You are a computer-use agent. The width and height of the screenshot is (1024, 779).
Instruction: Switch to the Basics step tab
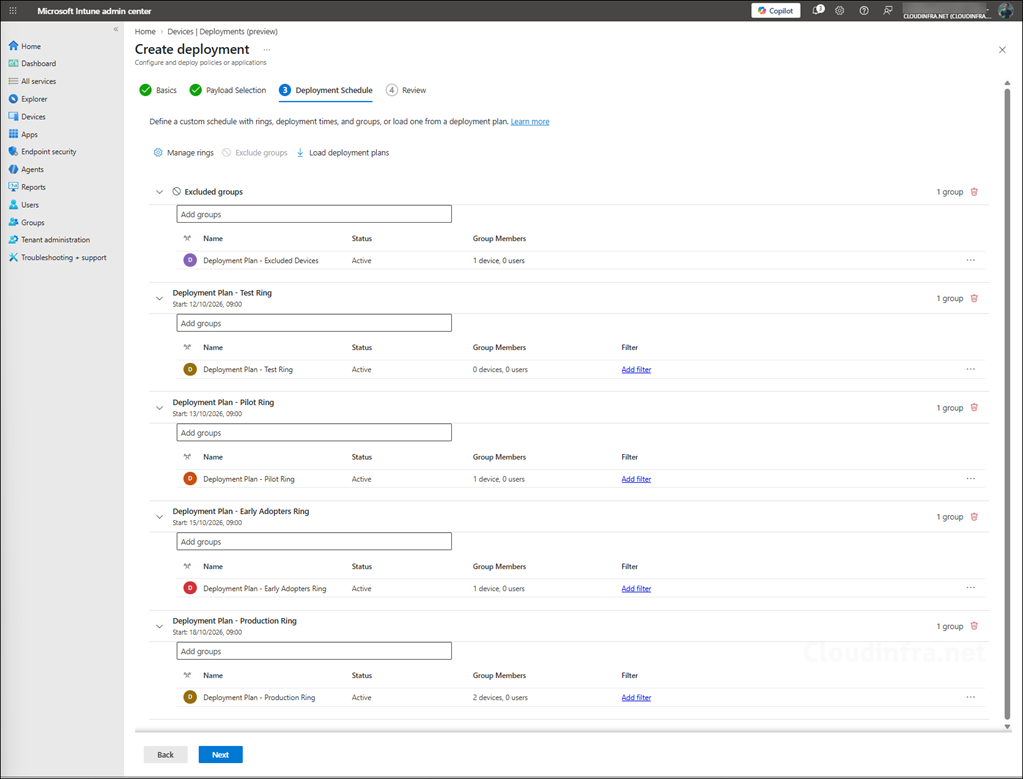[x=158, y=90]
